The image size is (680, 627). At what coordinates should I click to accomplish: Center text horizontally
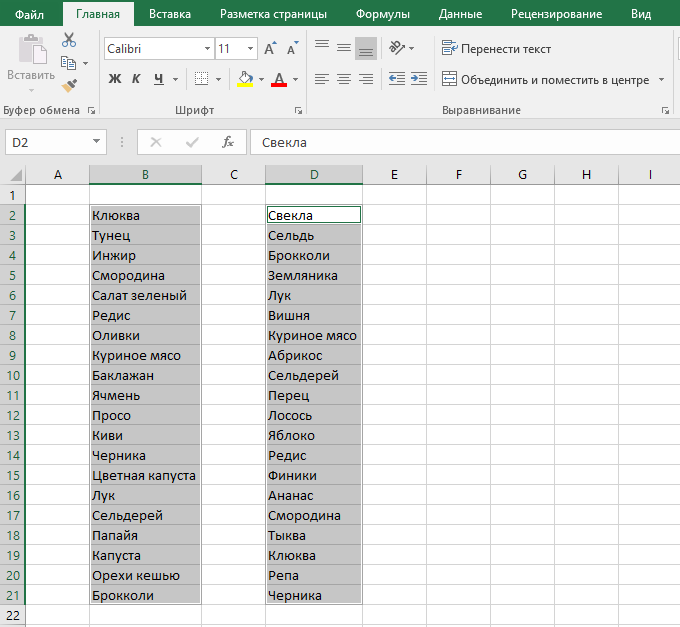tap(344, 79)
